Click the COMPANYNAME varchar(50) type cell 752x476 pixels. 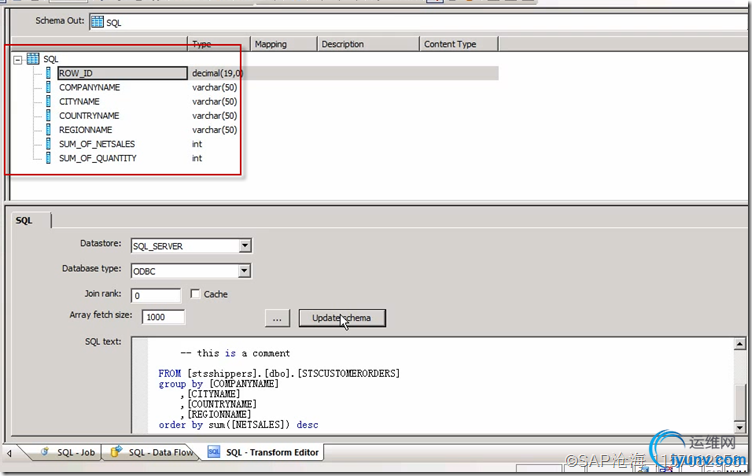coord(214,87)
